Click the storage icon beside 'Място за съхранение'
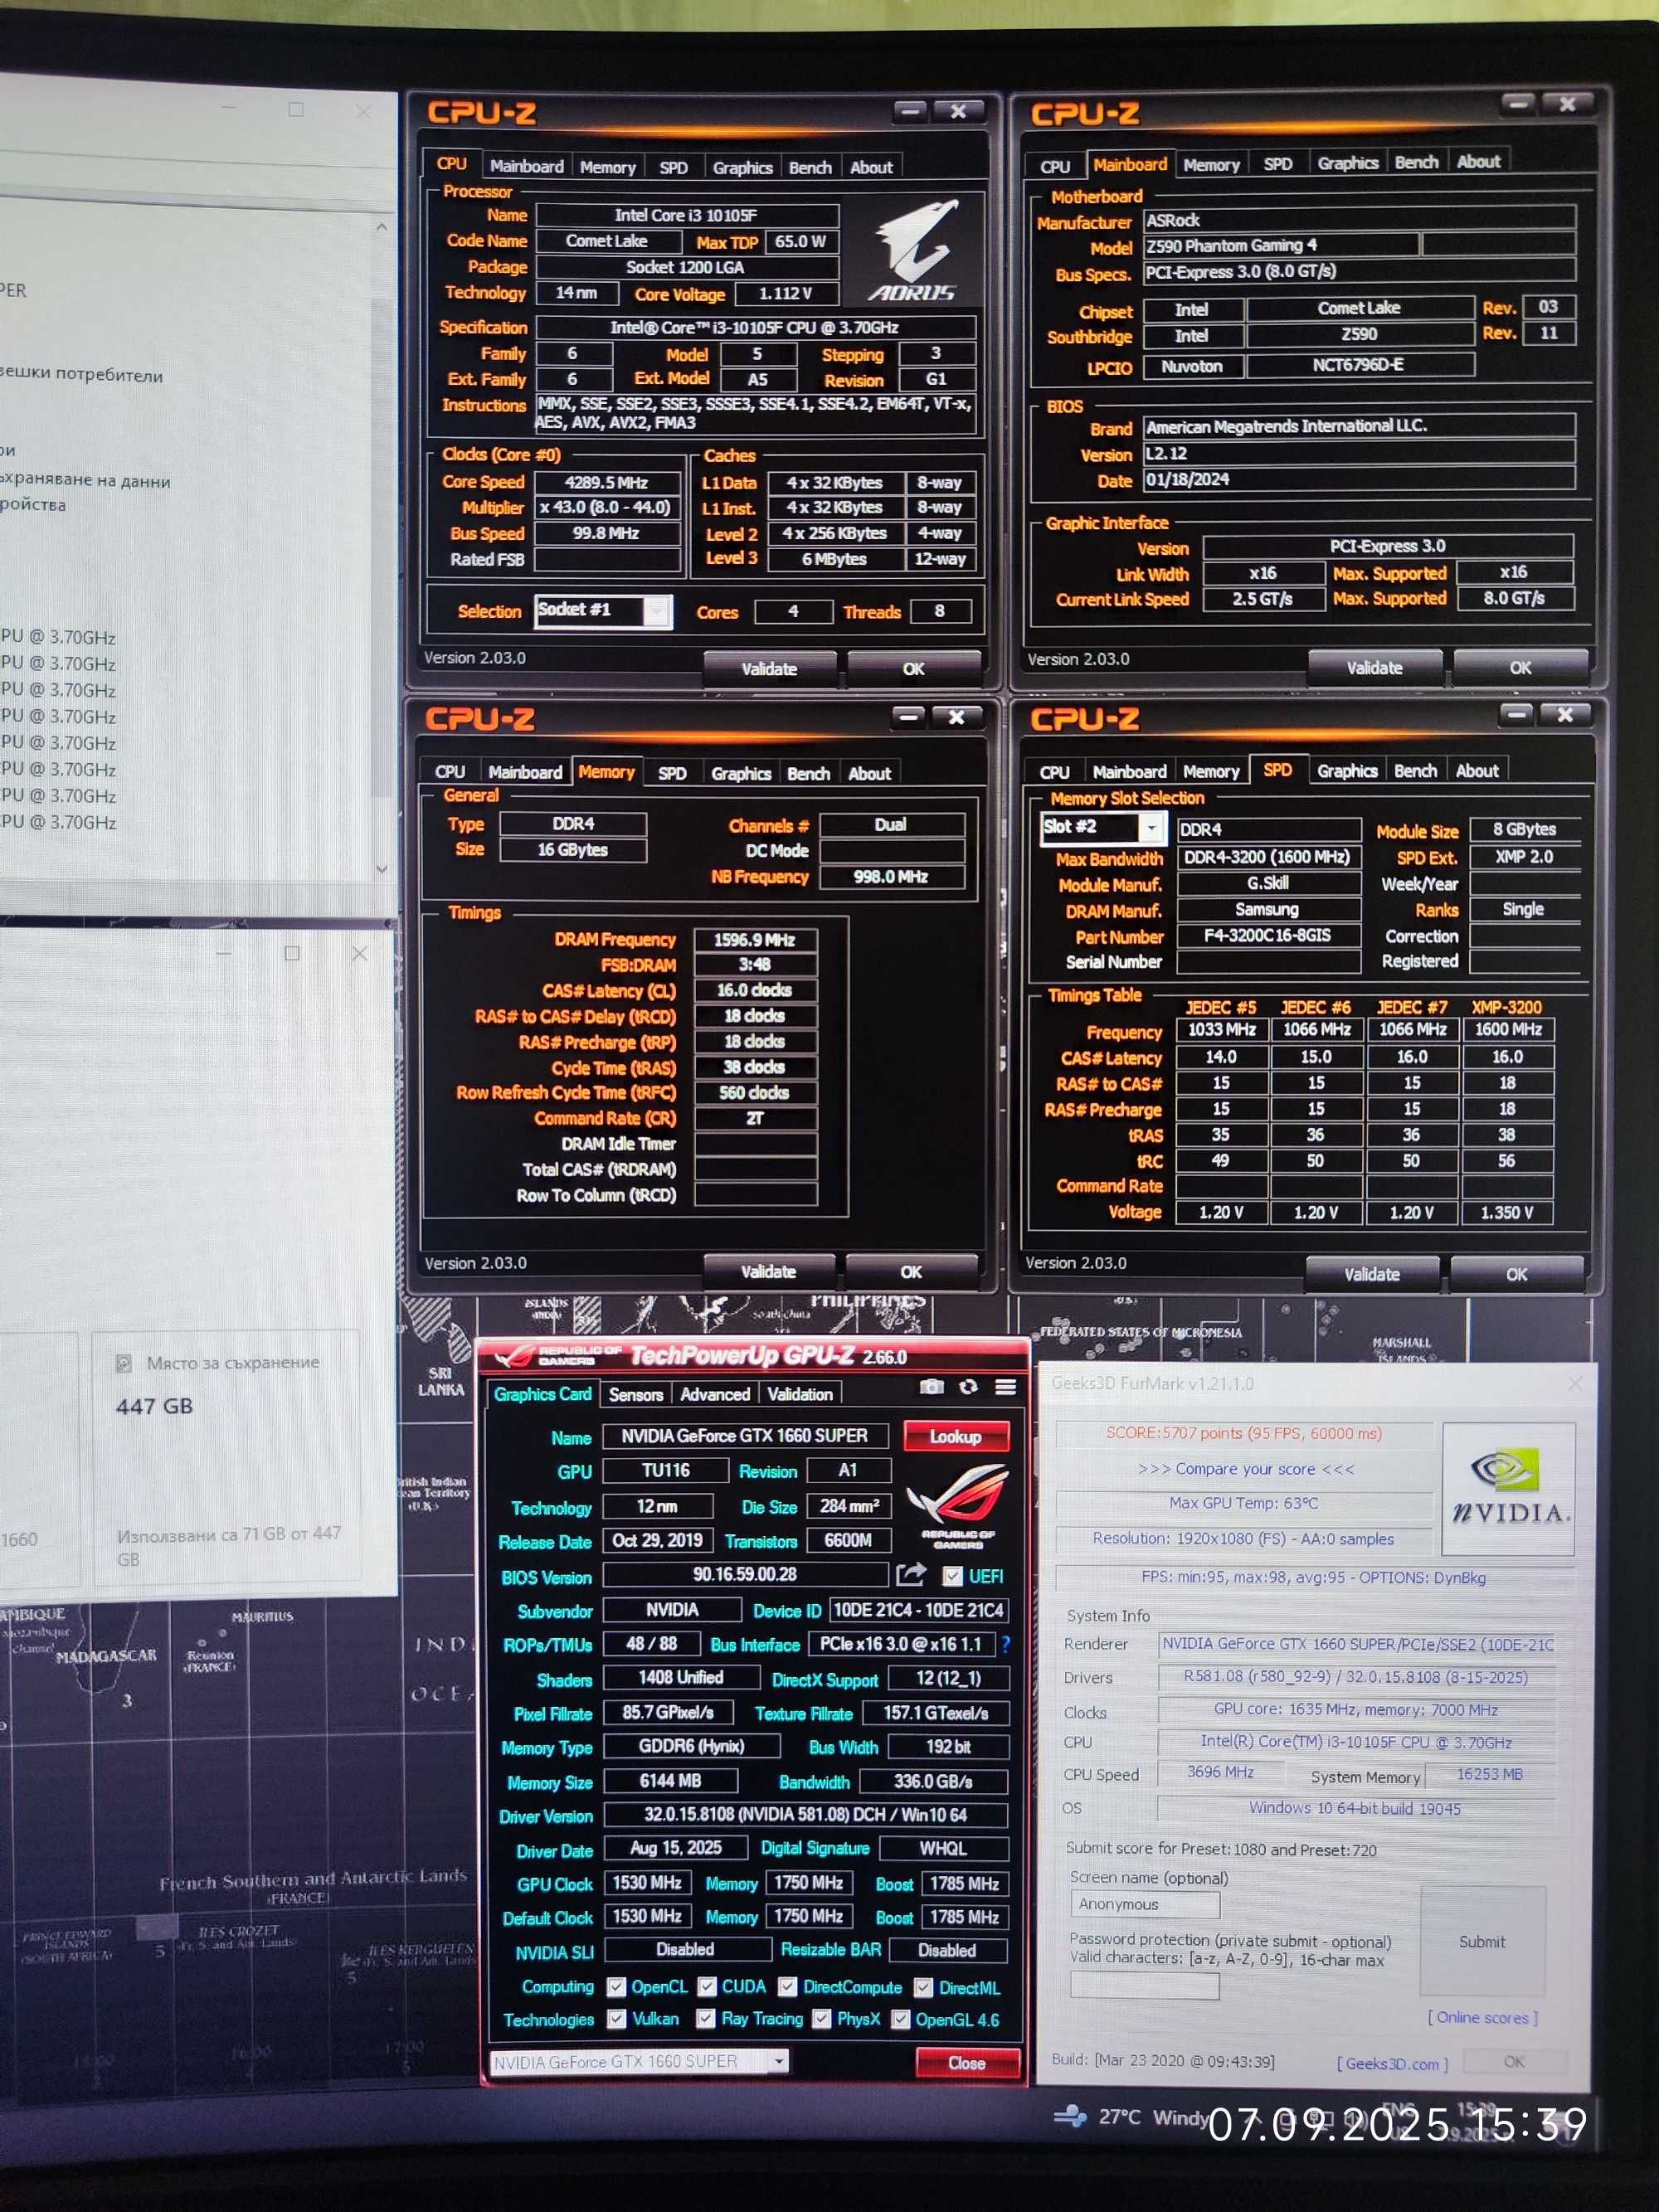Screen dimensions: 1659x2212 (x=124, y=1363)
